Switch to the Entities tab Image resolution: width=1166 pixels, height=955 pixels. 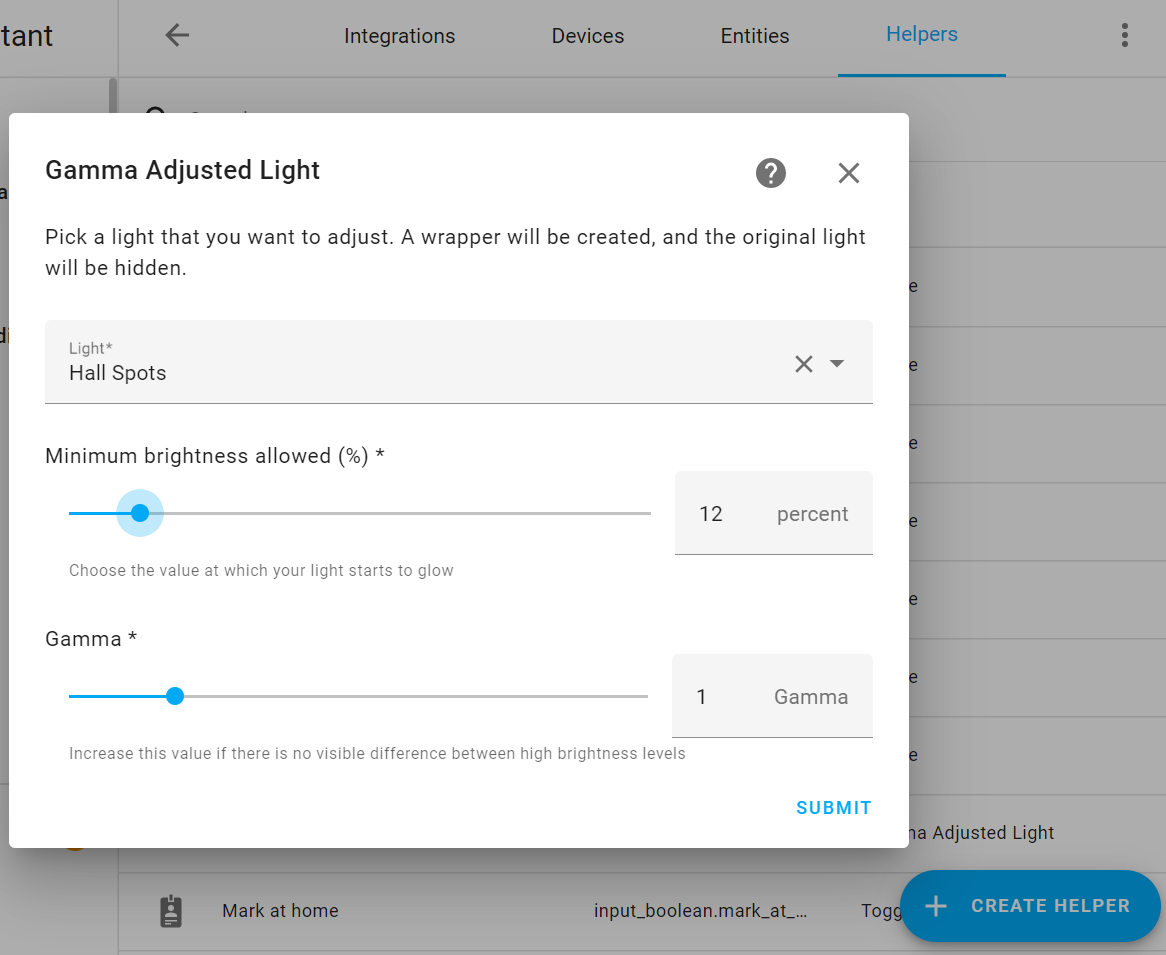coord(754,35)
